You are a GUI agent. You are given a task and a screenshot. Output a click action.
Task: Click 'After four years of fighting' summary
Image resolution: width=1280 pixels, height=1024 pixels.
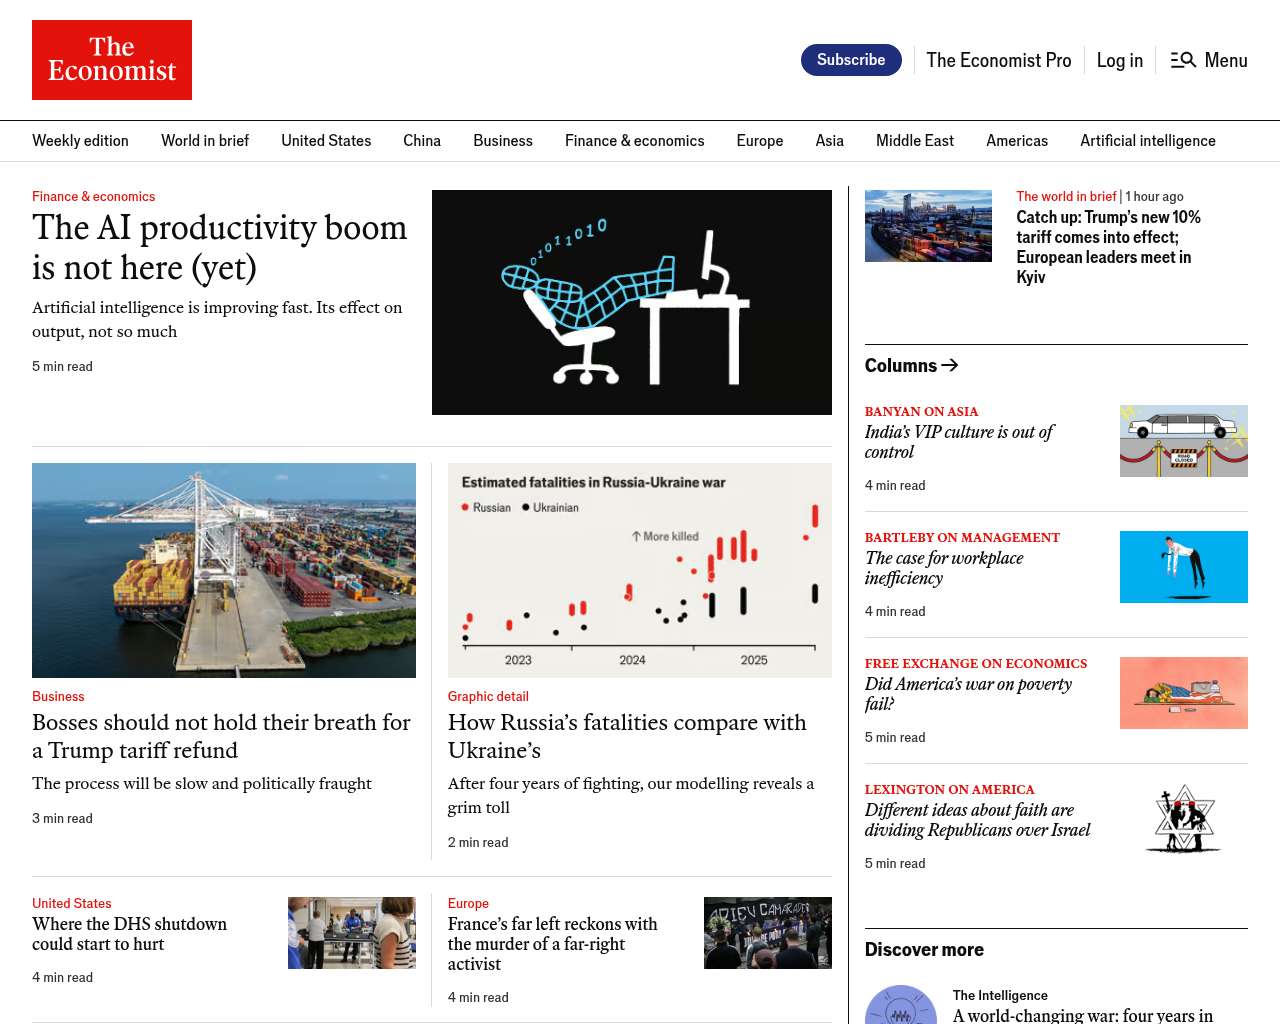click(631, 796)
